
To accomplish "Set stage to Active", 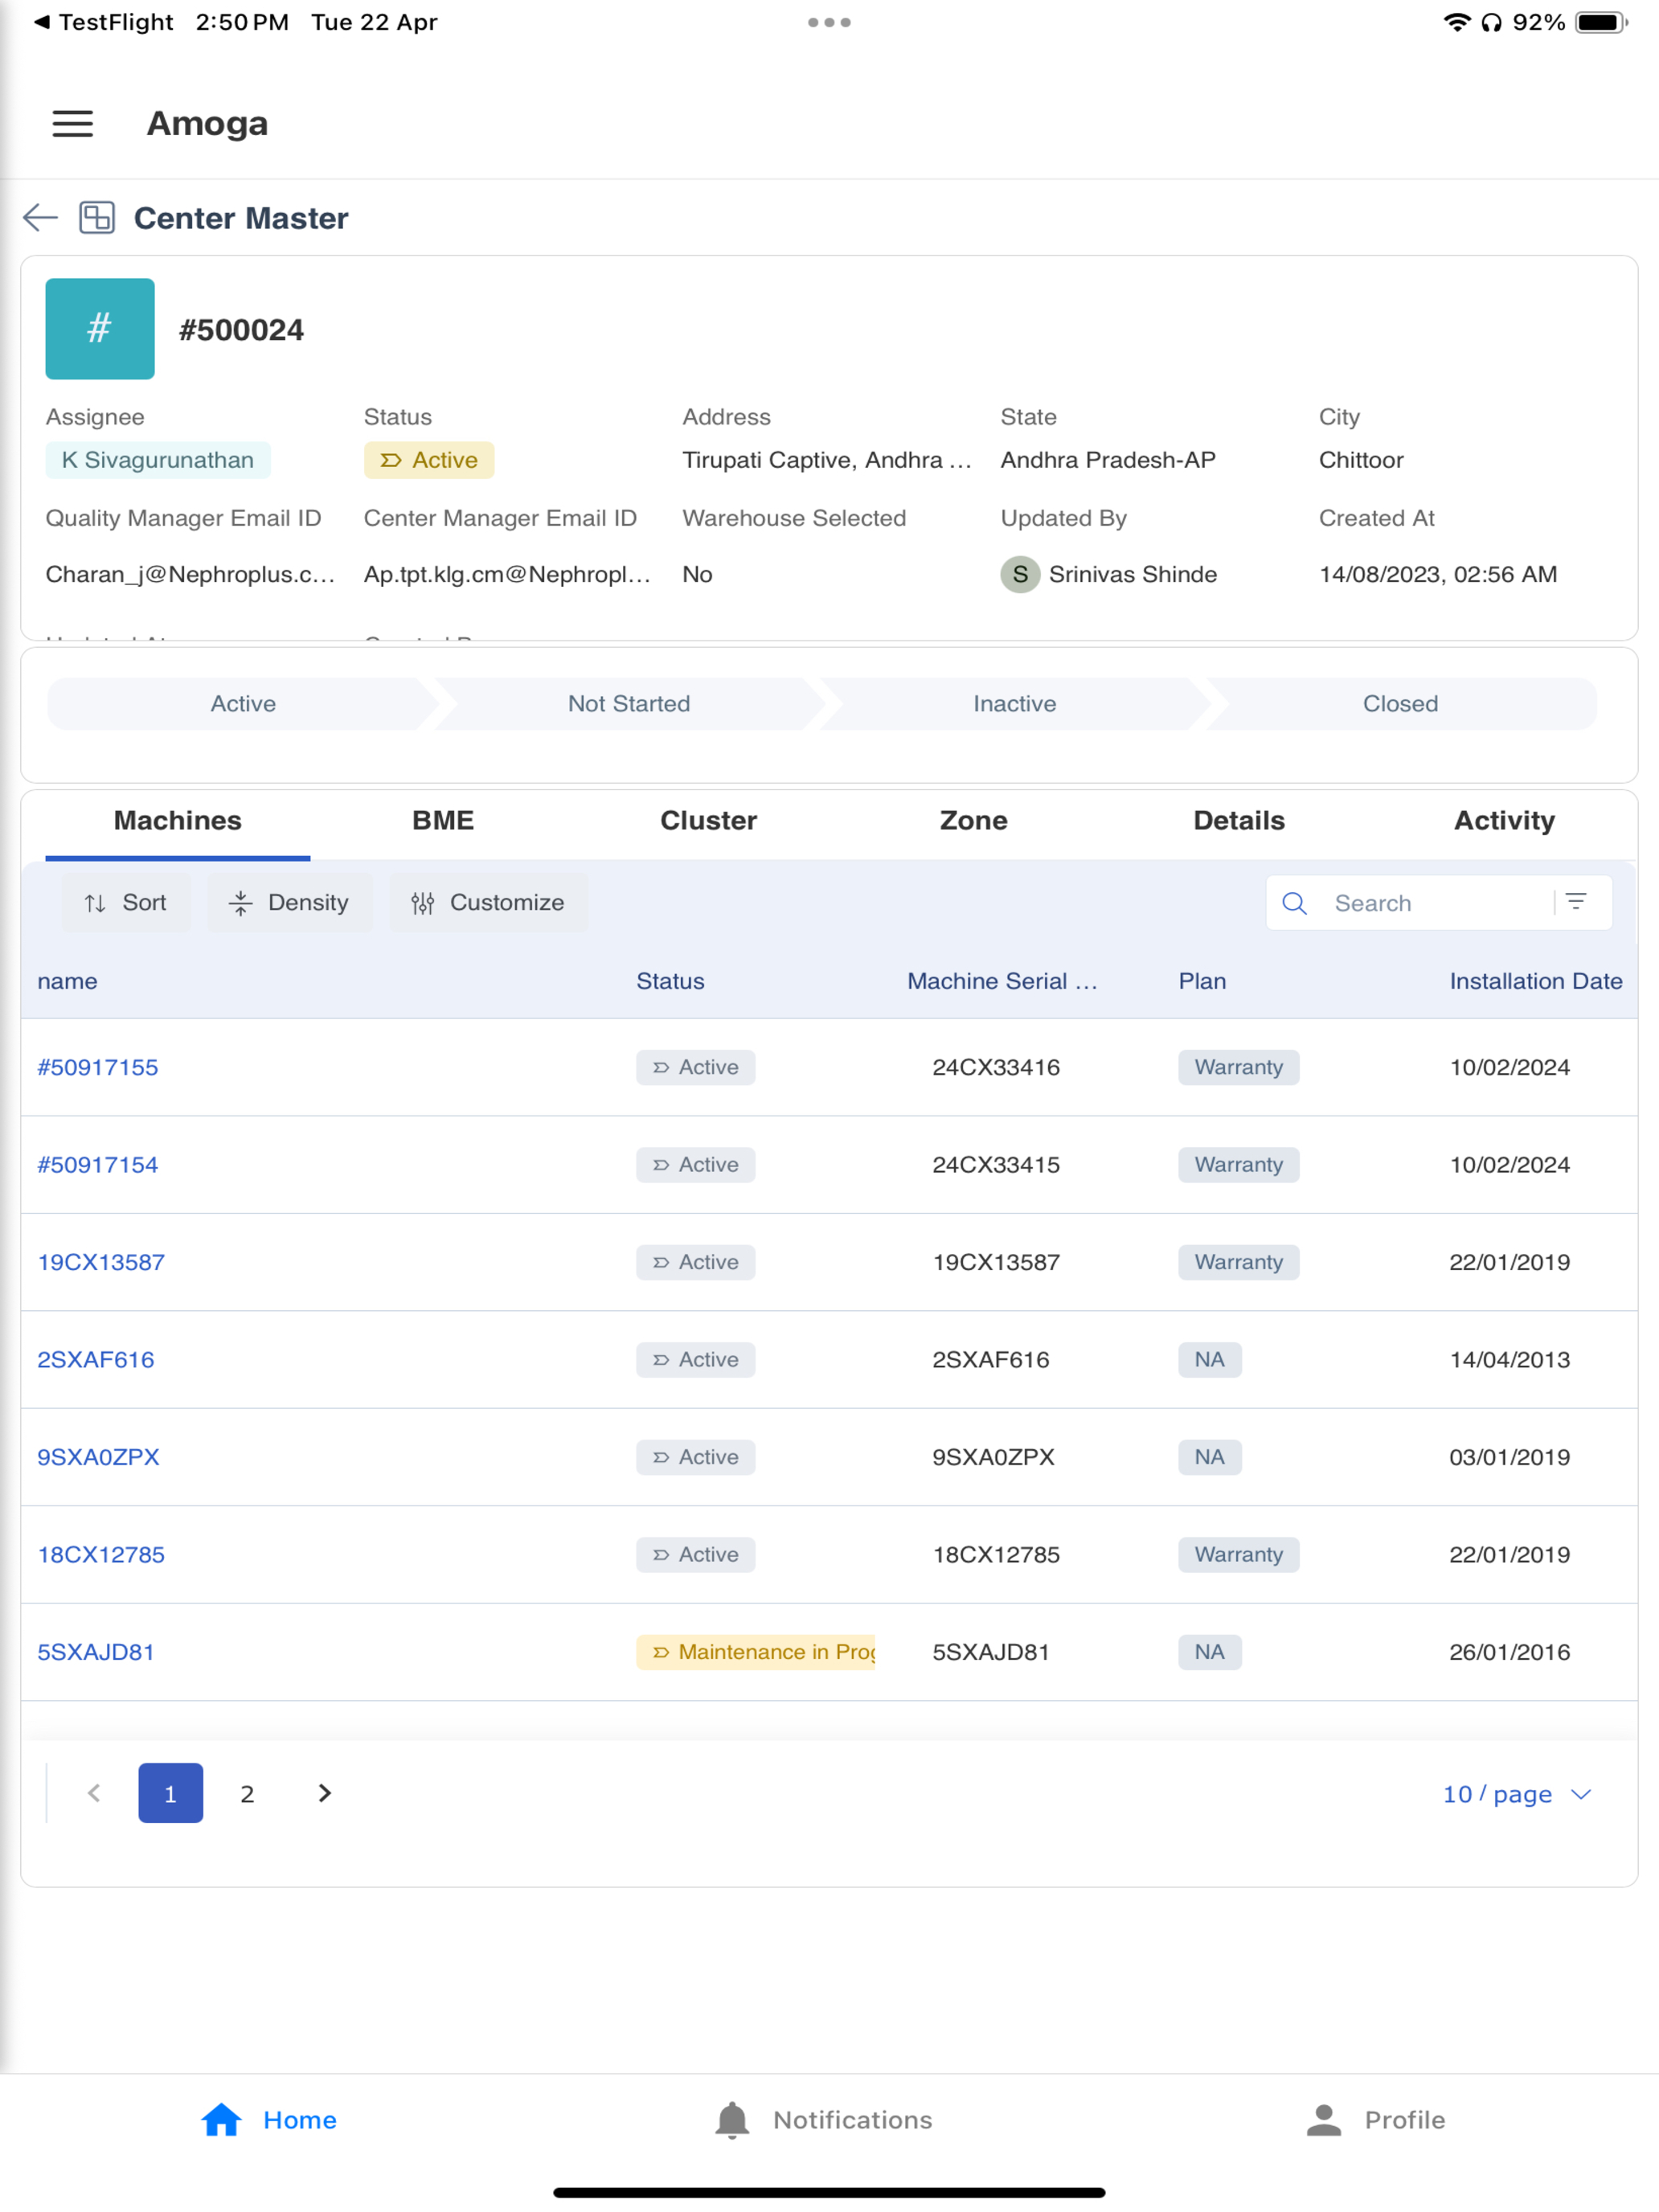I will (243, 704).
